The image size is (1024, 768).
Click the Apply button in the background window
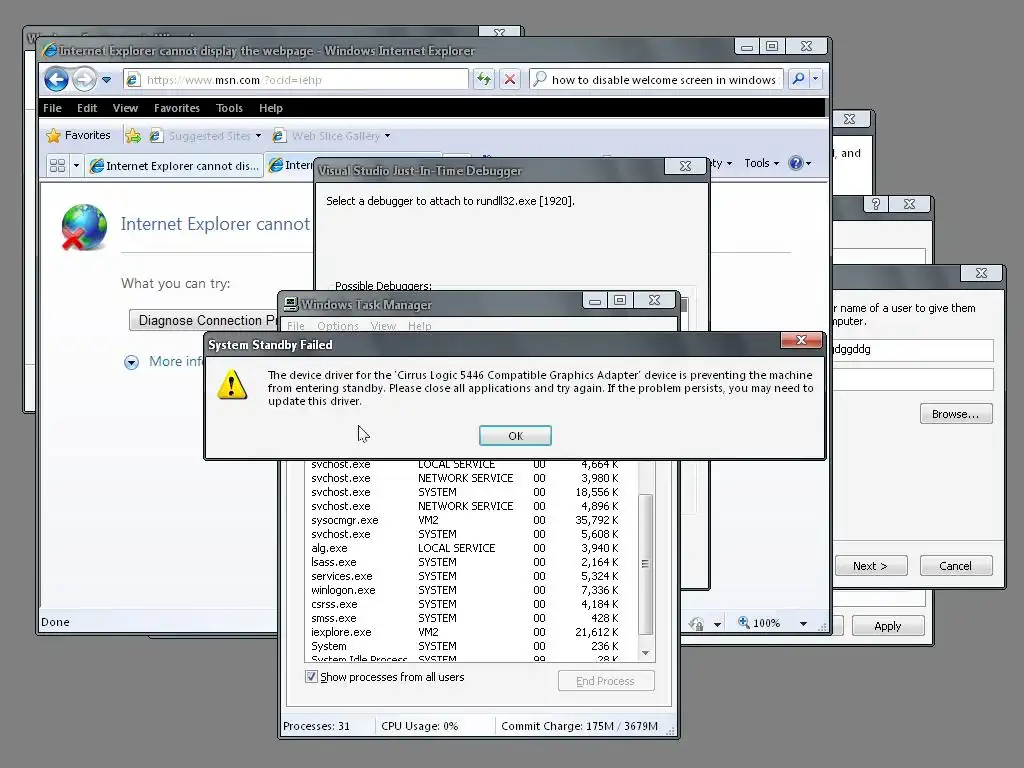888,626
